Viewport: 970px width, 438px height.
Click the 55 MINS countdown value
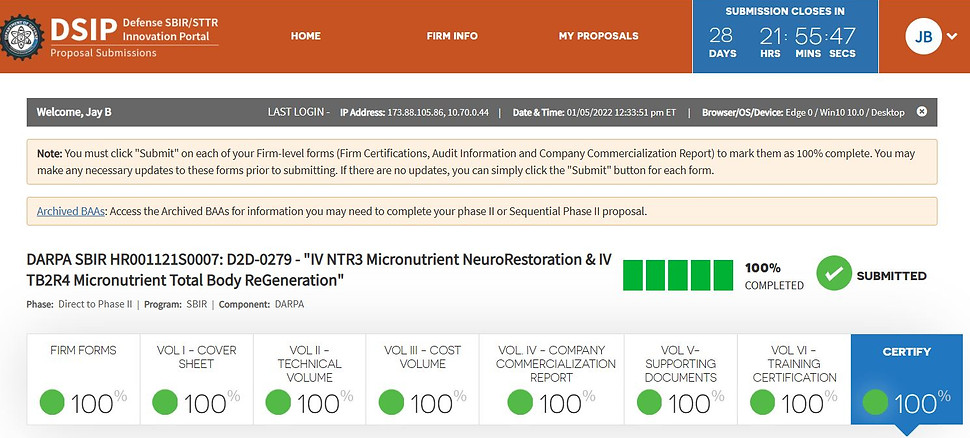(x=808, y=42)
